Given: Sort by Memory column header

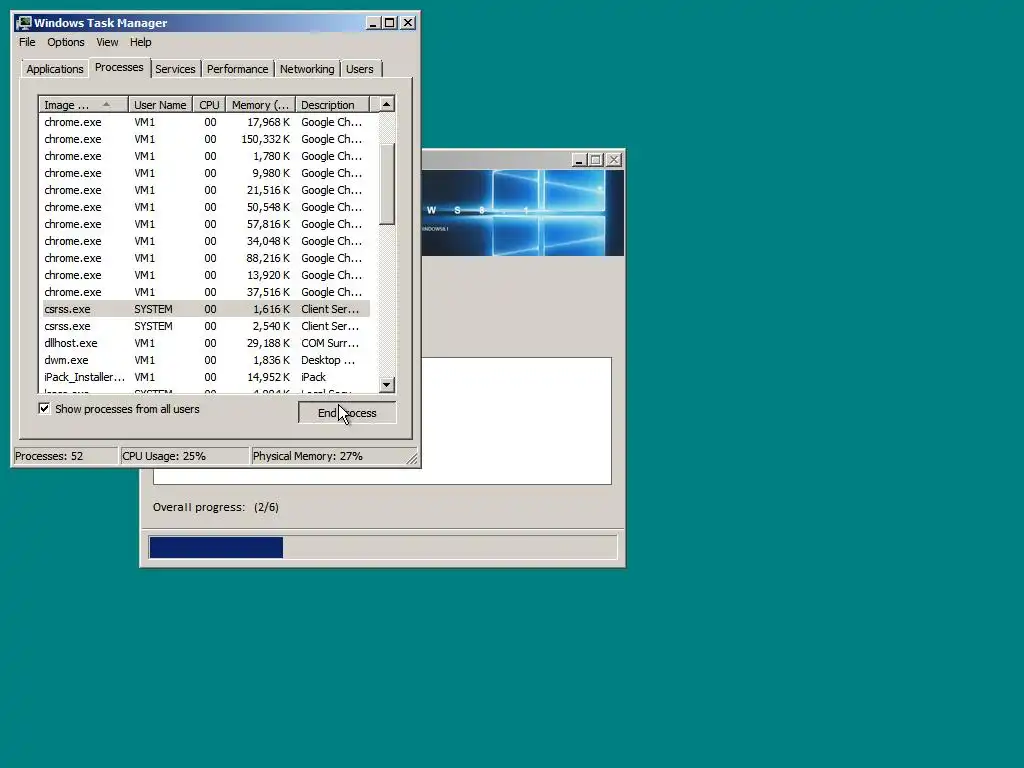Looking at the screenshot, I should pos(261,104).
